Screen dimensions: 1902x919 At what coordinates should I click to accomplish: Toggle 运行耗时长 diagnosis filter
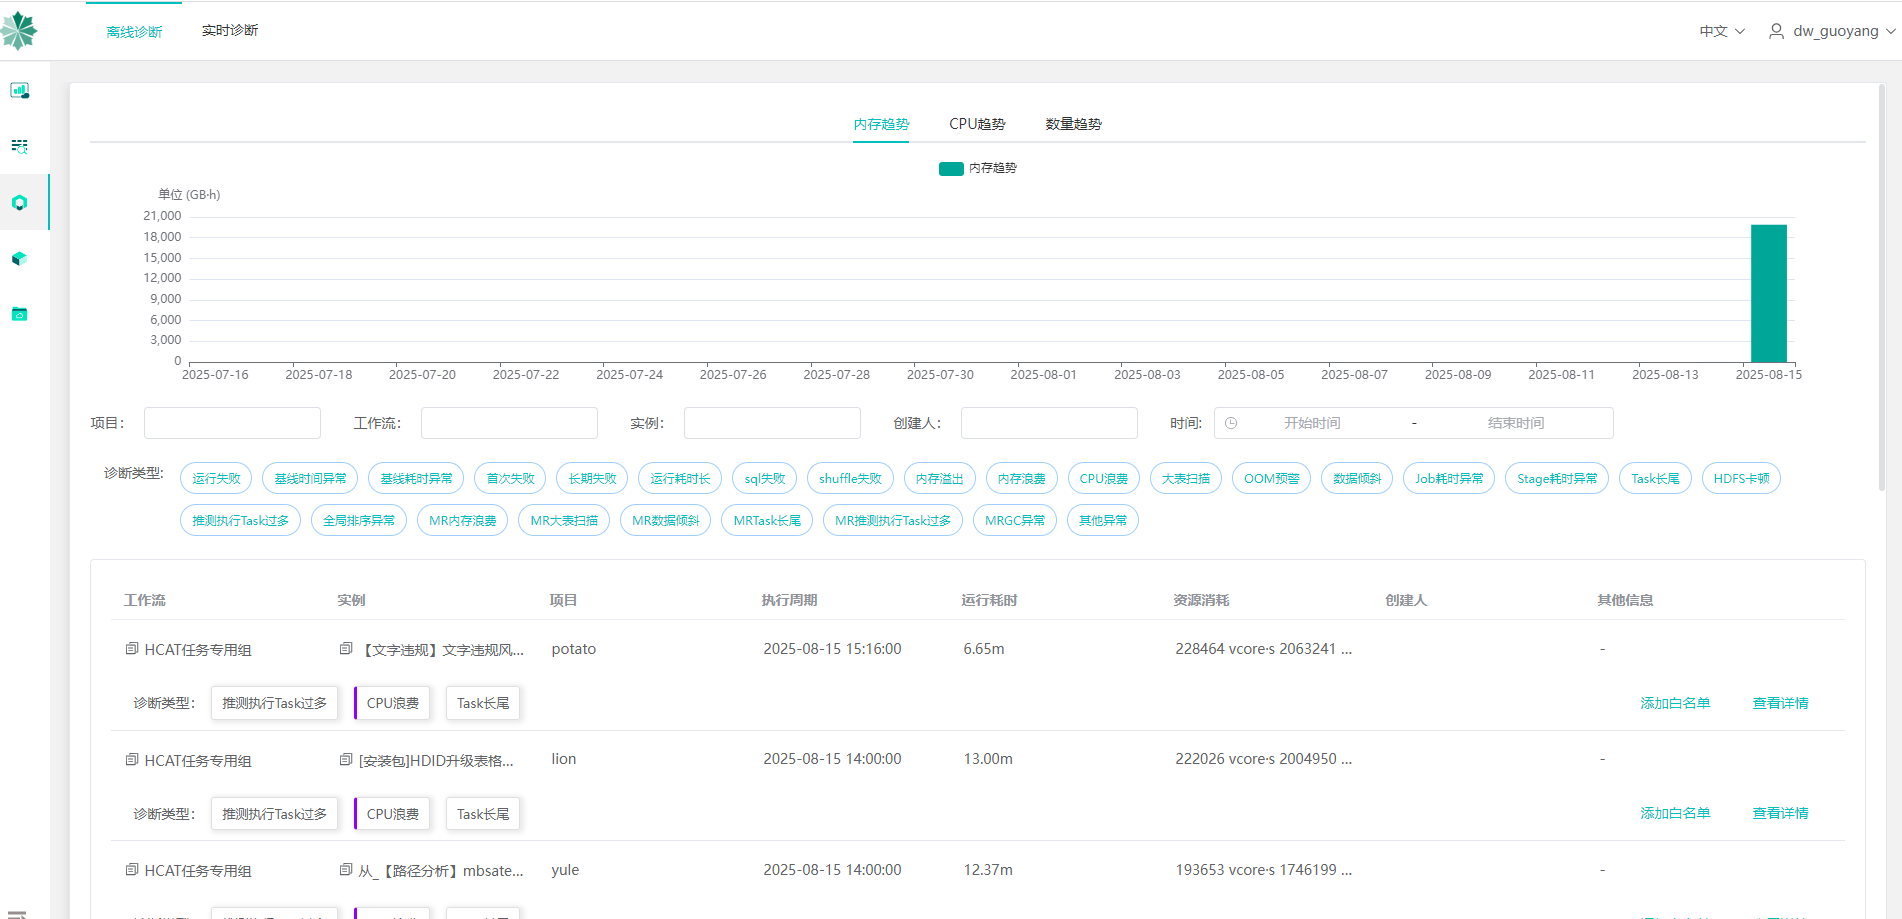(680, 478)
